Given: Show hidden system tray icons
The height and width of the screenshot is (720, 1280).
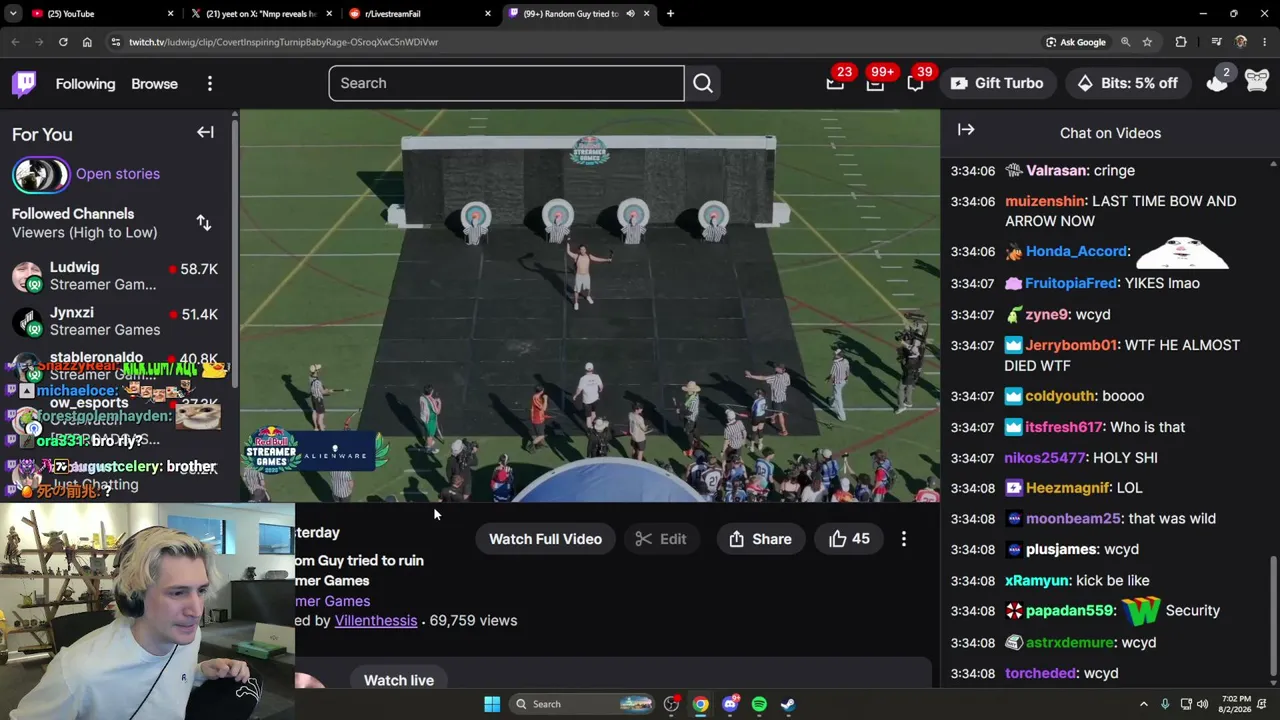Looking at the screenshot, I should click(x=1144, y=704).
